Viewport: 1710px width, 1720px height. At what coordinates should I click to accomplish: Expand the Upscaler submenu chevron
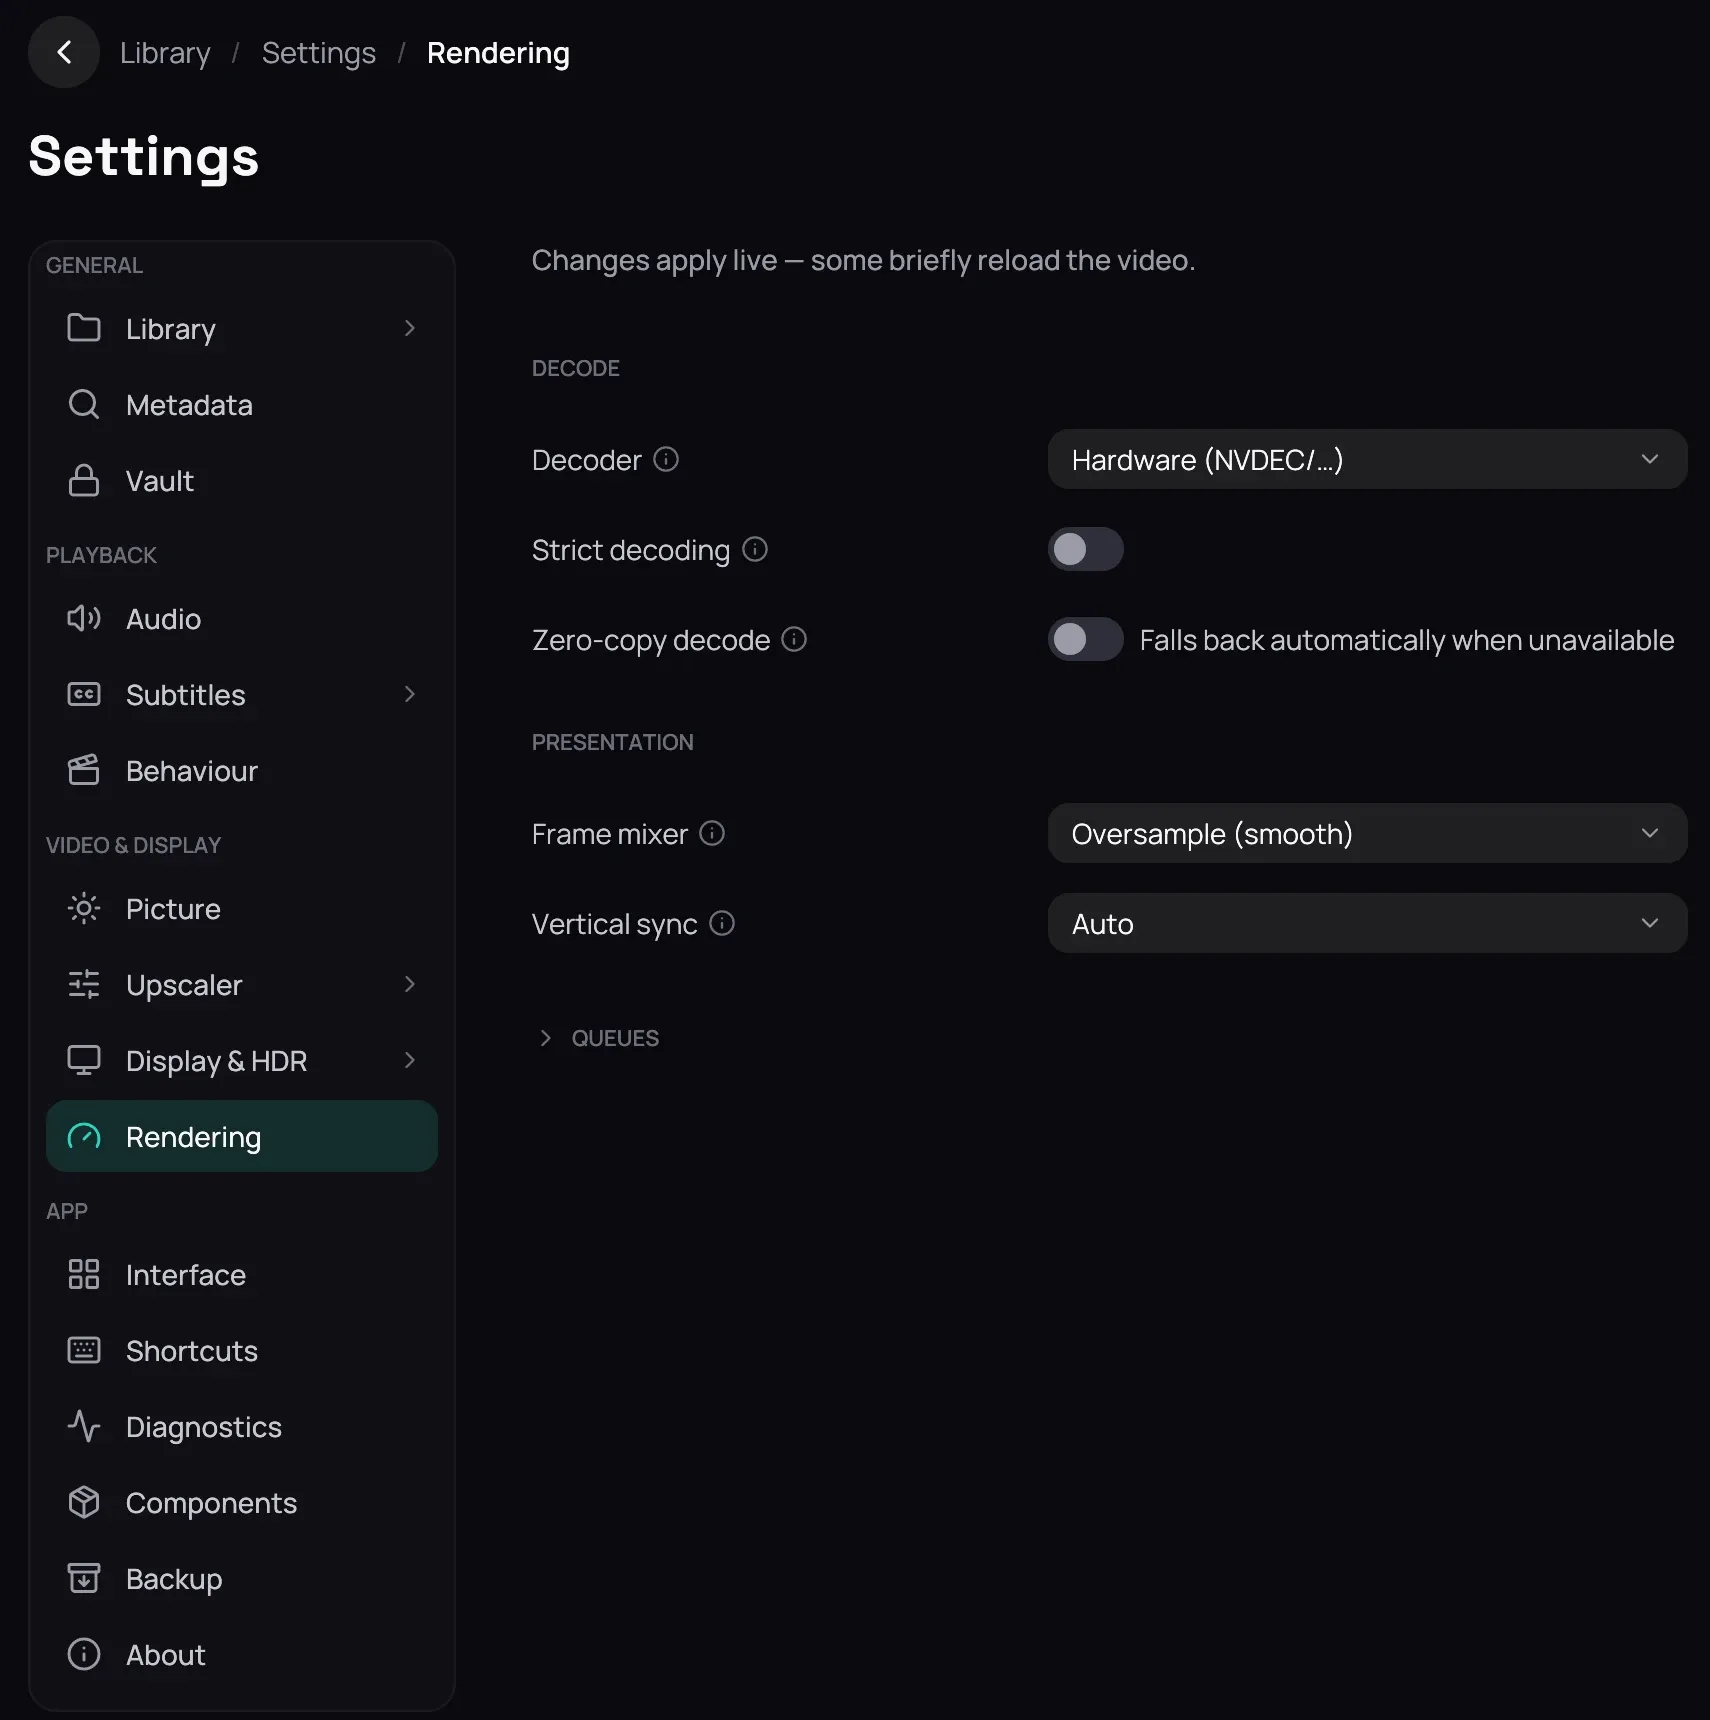pyautogui.click(x=409, y=984)
